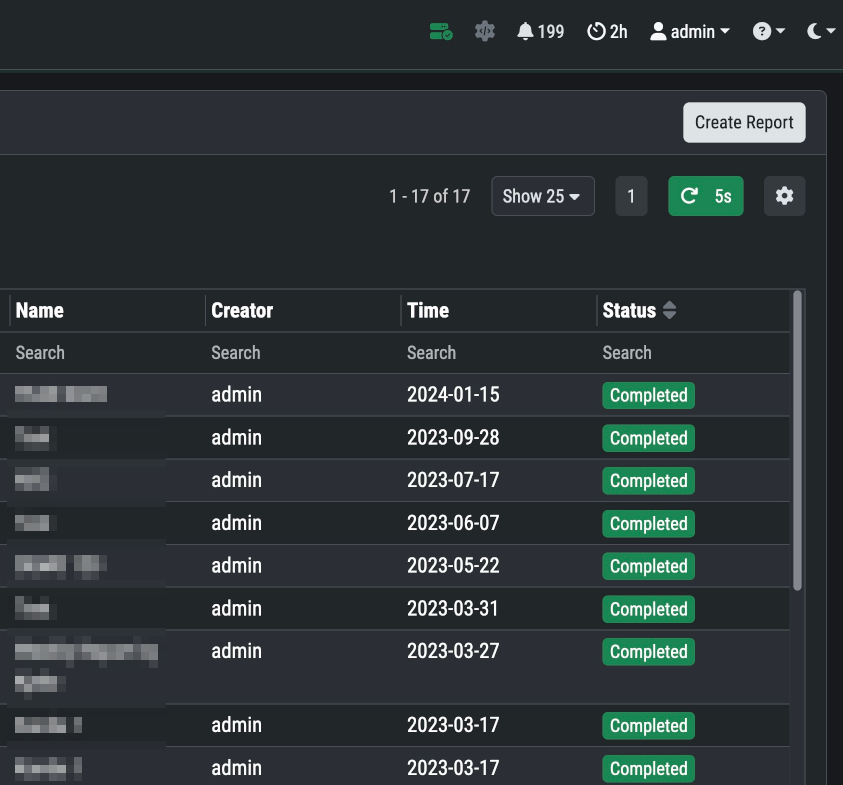Go to page 1 of results
The image size is (843, 785).
[x=631, y=196]
